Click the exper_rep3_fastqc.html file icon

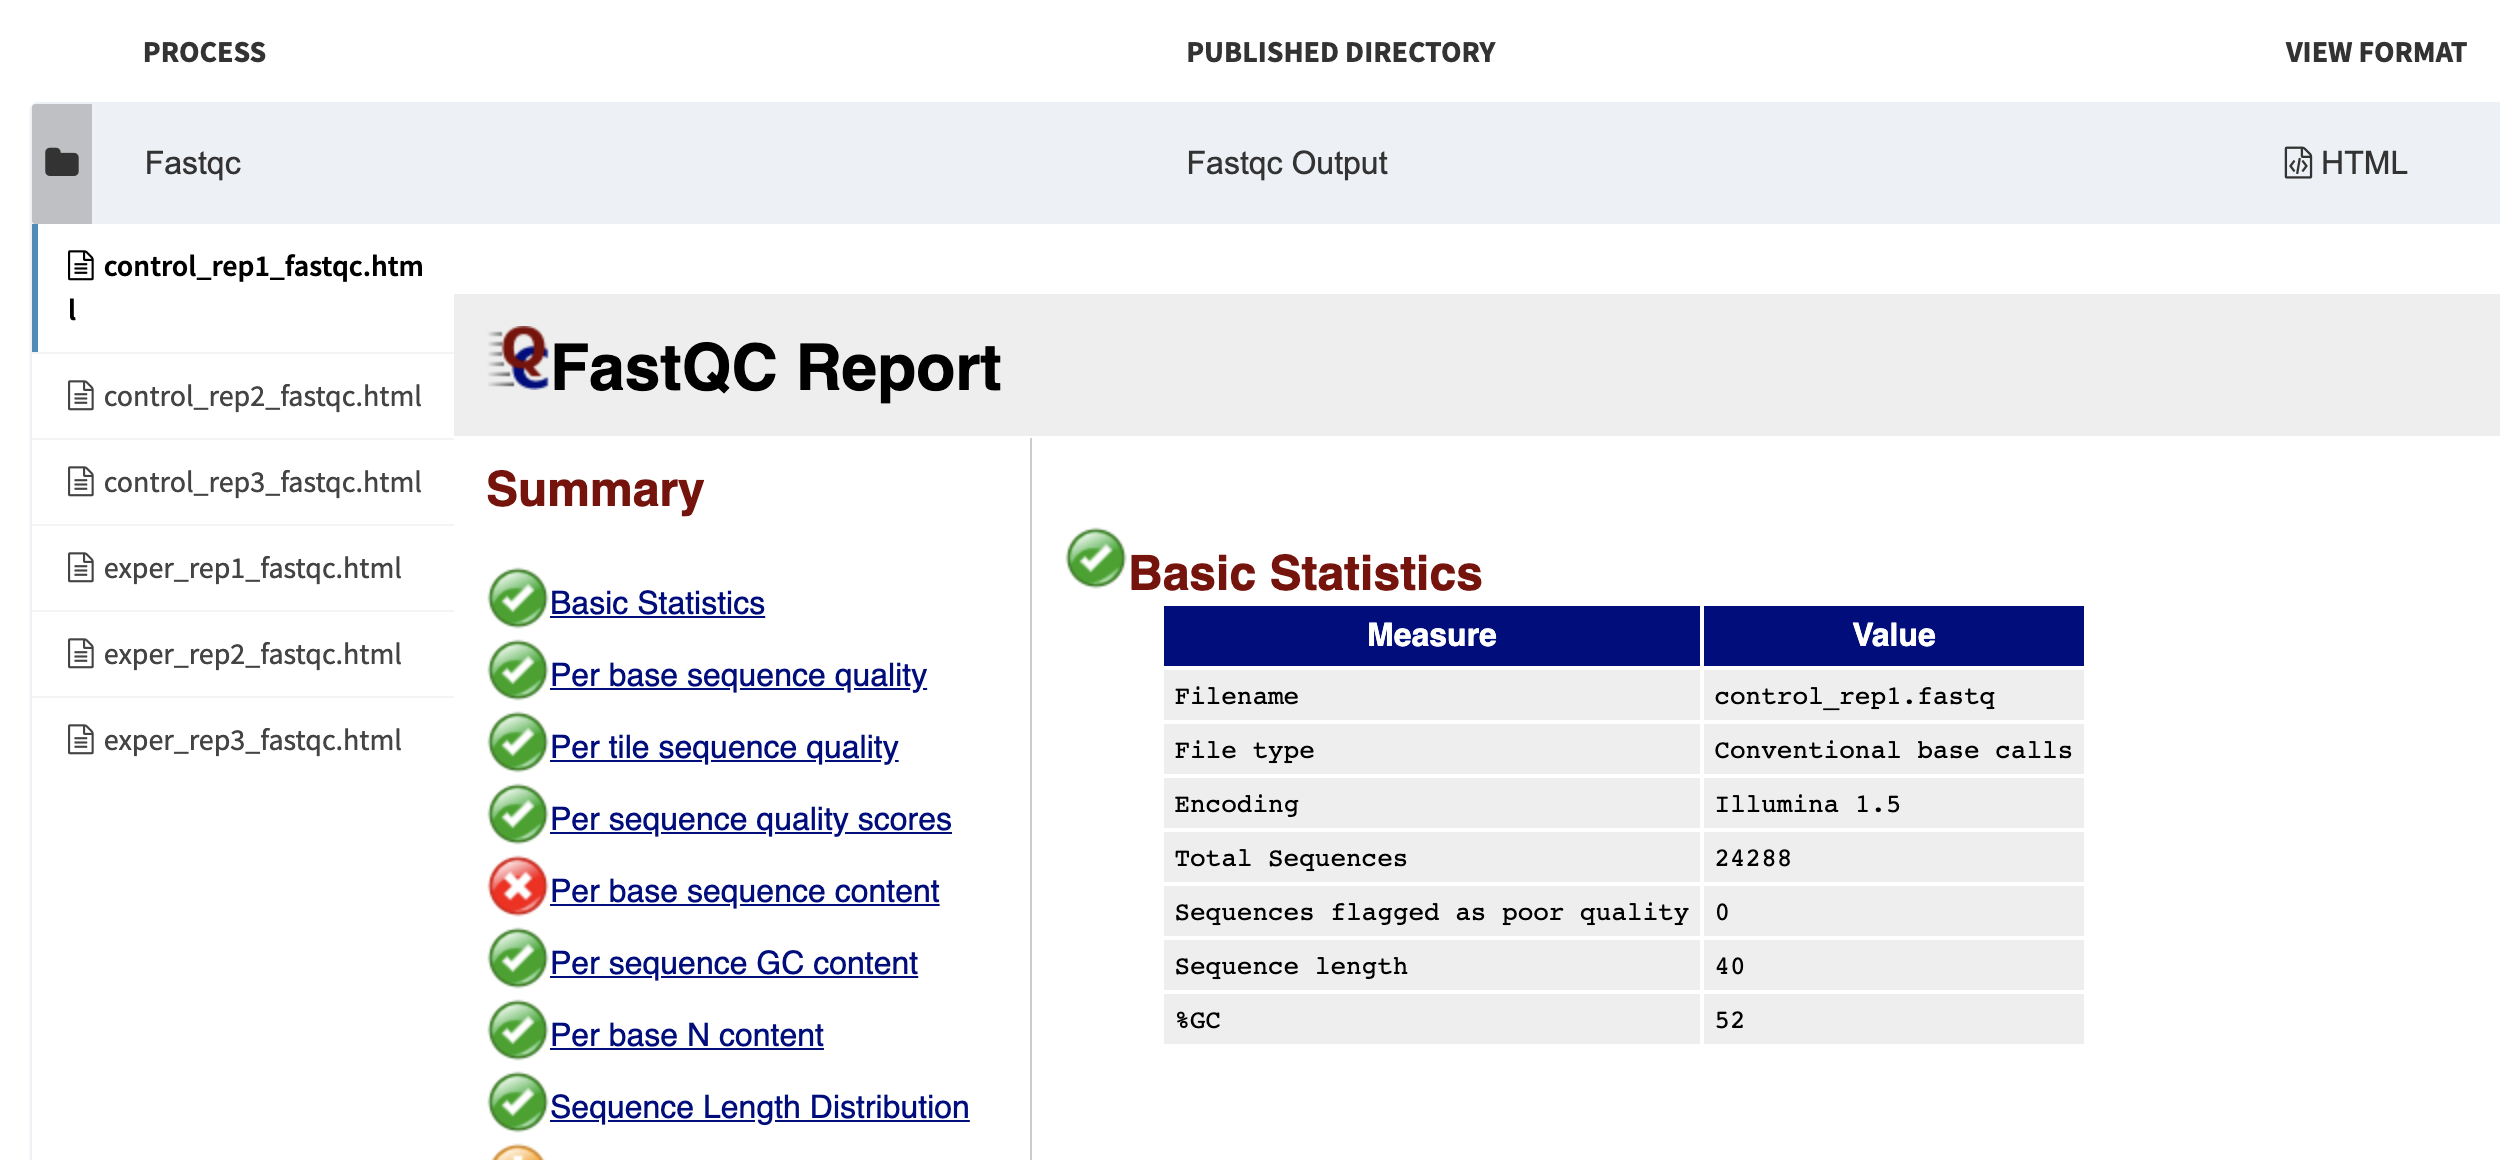(x=81, y=740)
